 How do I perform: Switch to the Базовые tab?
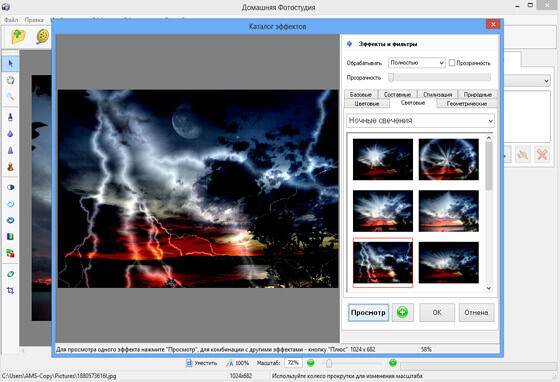(361, 95)
